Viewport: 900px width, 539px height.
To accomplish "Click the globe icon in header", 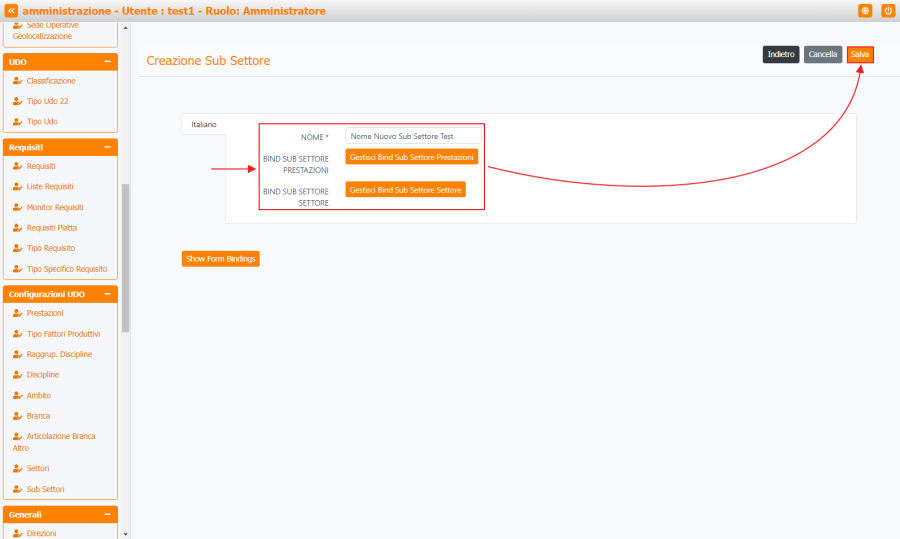I will (865, 10).
